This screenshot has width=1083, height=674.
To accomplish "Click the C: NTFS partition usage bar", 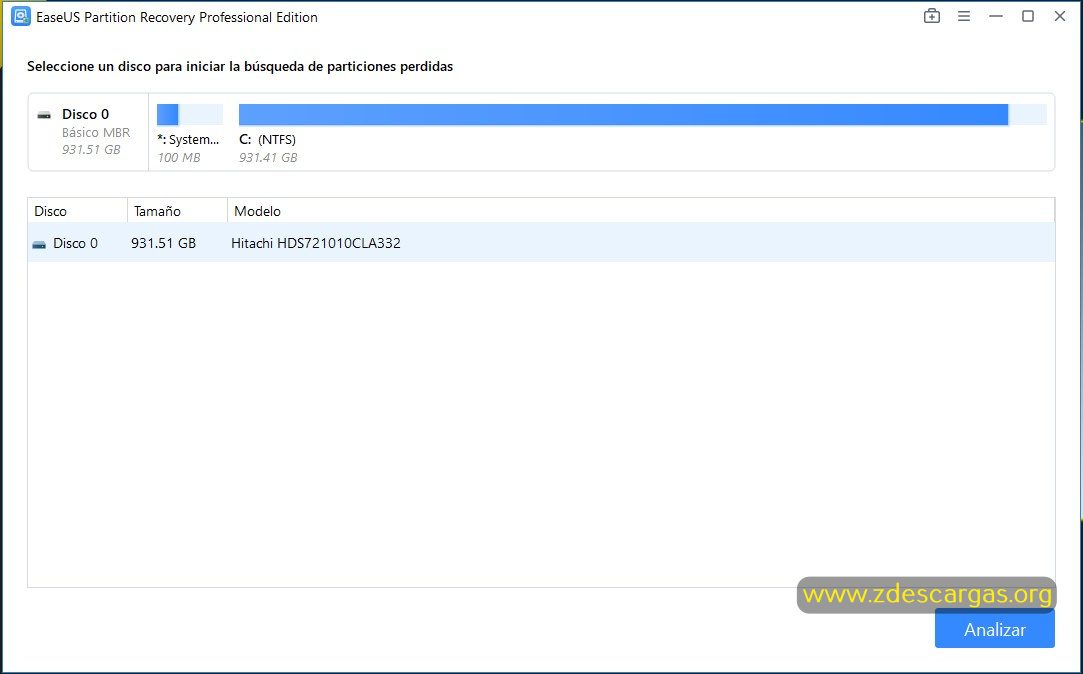I will coord(642,115).
